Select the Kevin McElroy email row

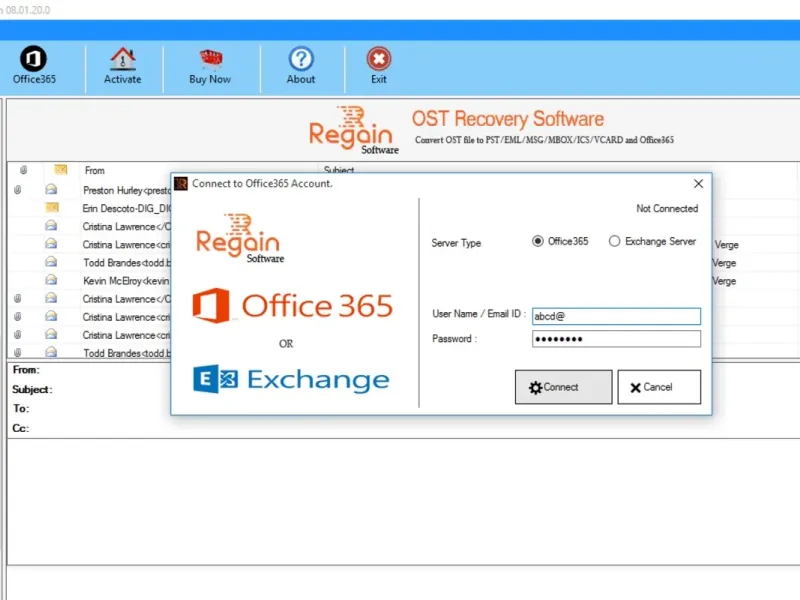(x=90, y=281)
